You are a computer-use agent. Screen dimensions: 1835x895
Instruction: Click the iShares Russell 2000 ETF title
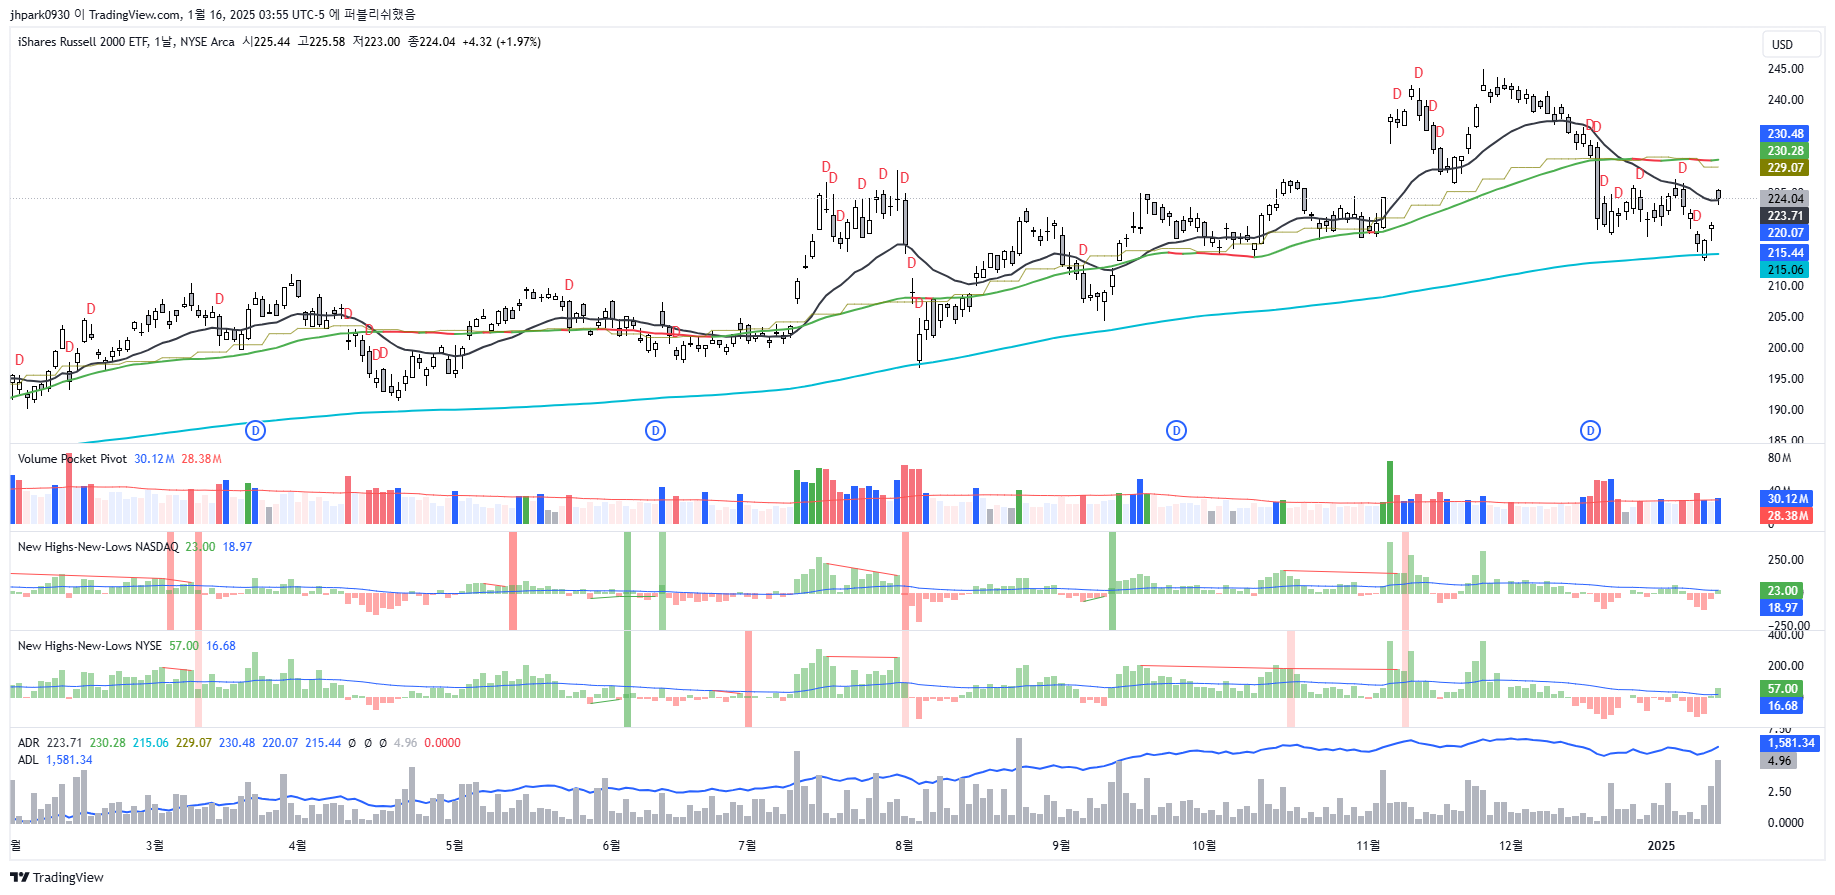click(x=83, y=42)
